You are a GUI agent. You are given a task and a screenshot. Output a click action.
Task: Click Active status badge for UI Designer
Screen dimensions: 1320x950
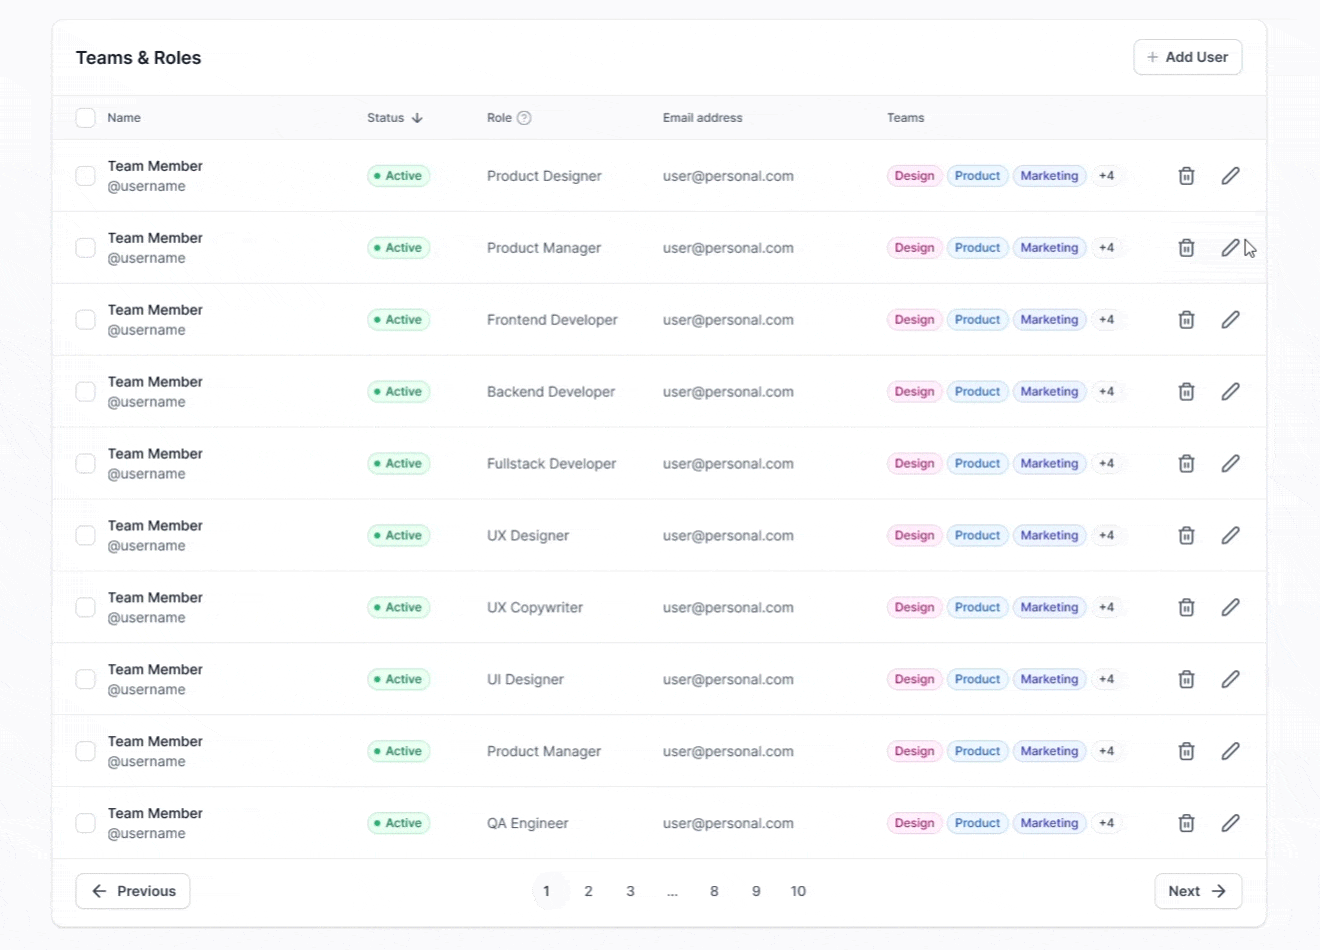click(398, 680)
